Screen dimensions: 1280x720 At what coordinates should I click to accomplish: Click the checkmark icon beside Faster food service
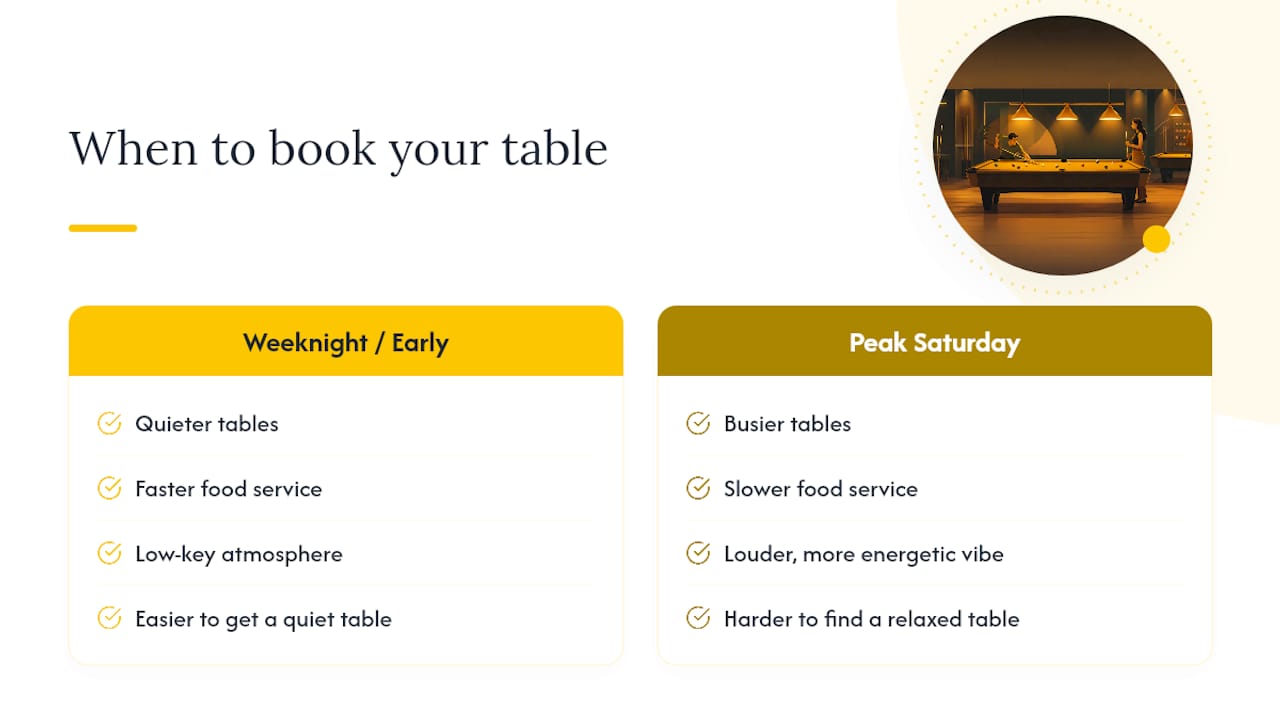click(109, 489)
